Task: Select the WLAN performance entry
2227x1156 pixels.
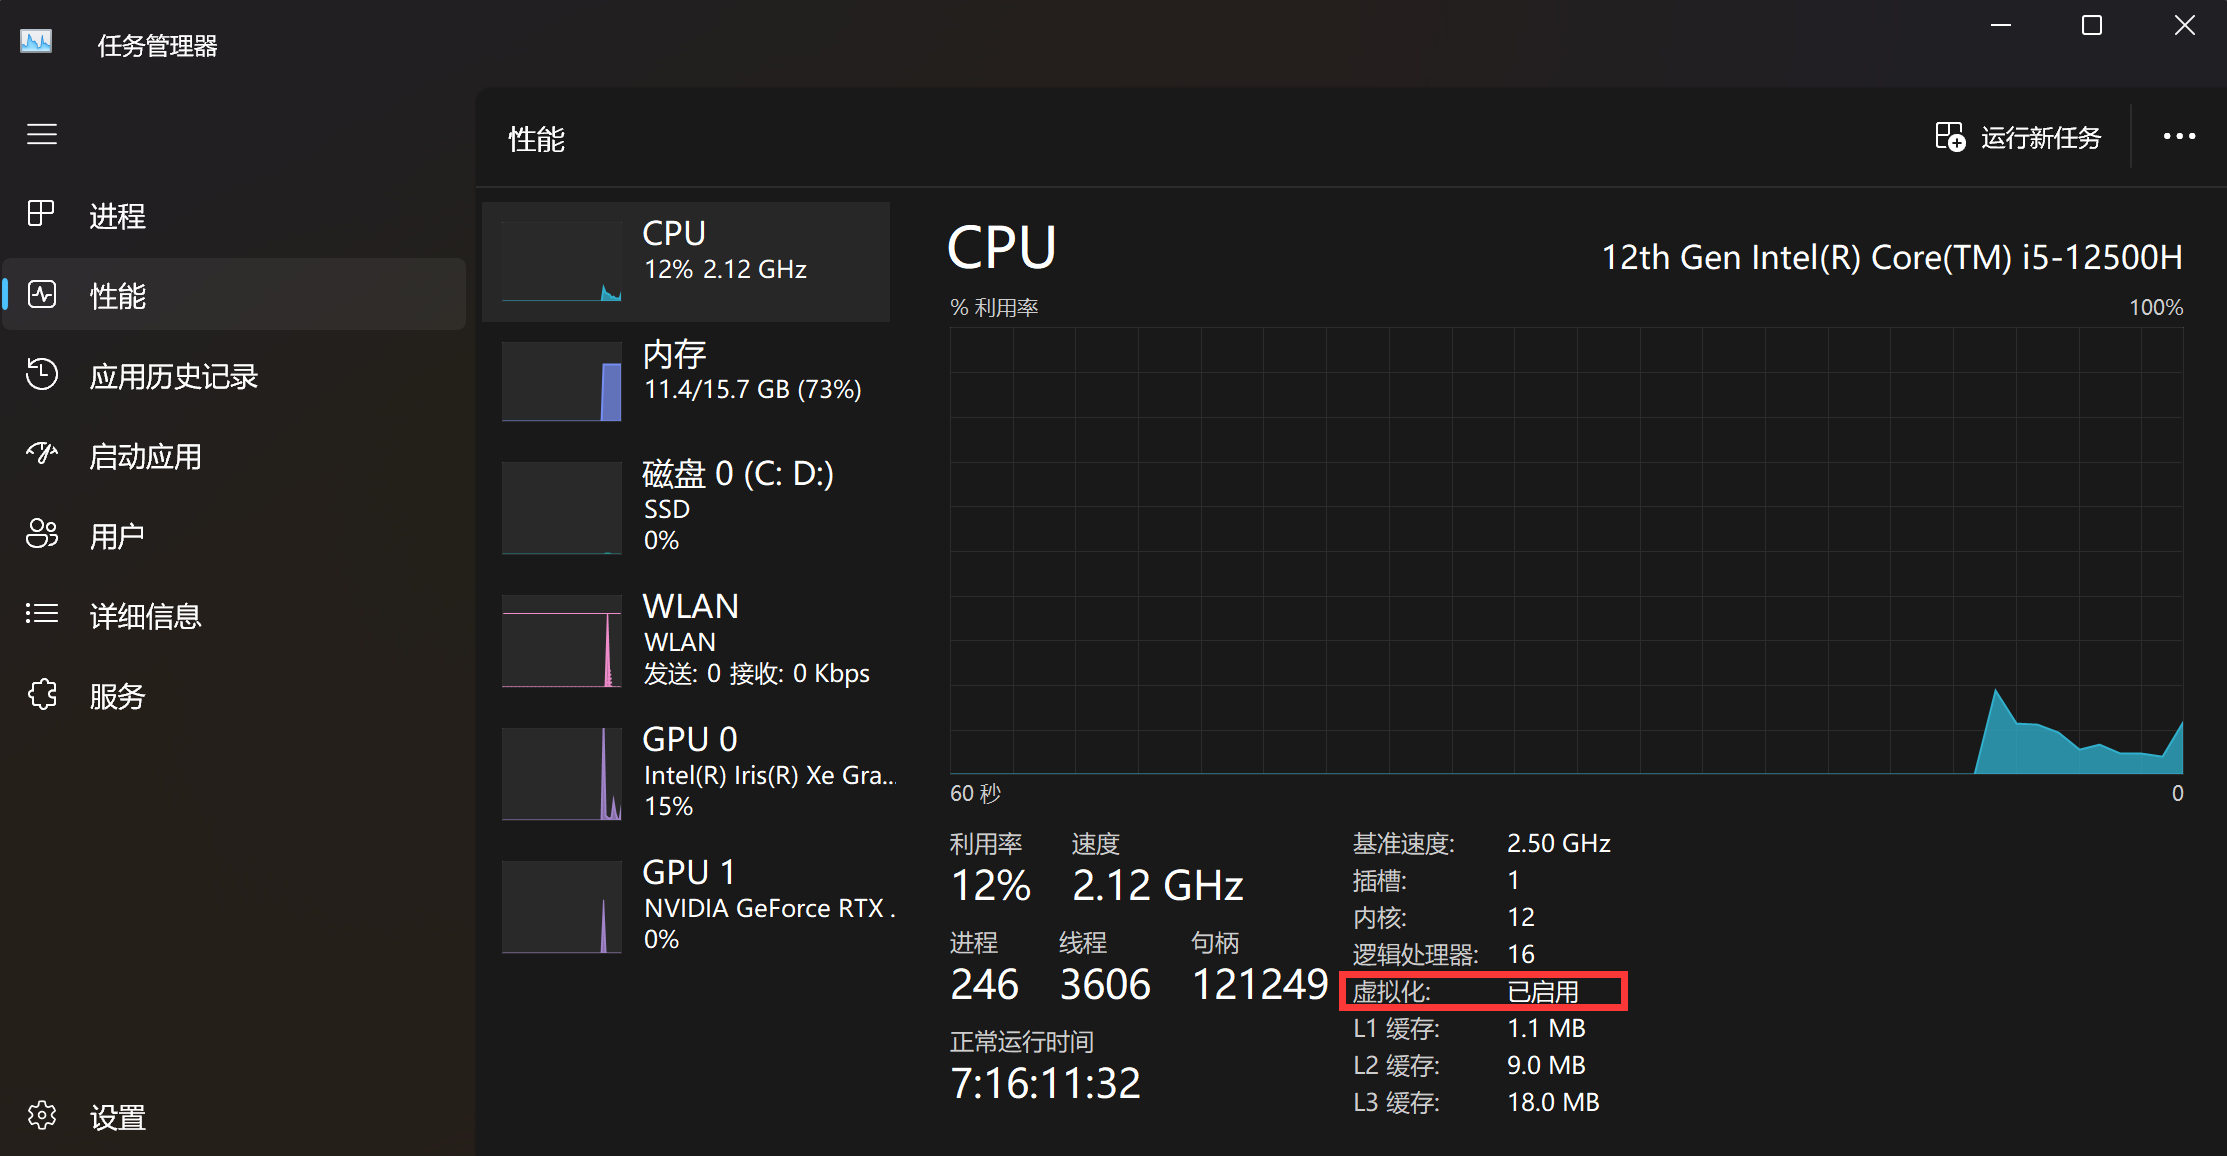Action: pos(686,640)
